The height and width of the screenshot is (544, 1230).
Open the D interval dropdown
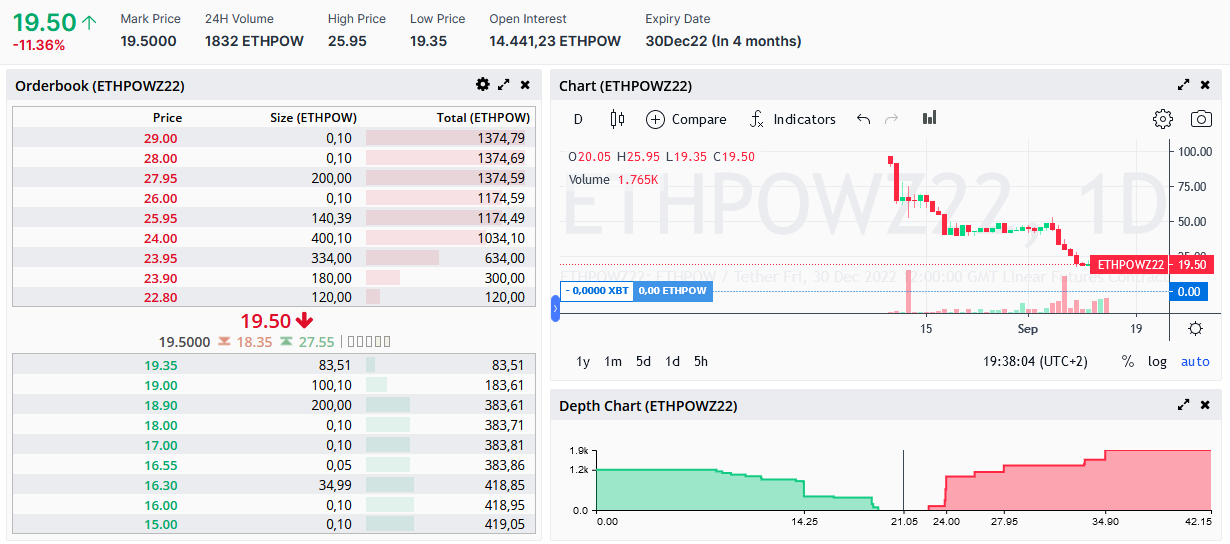tap(578, 119)
